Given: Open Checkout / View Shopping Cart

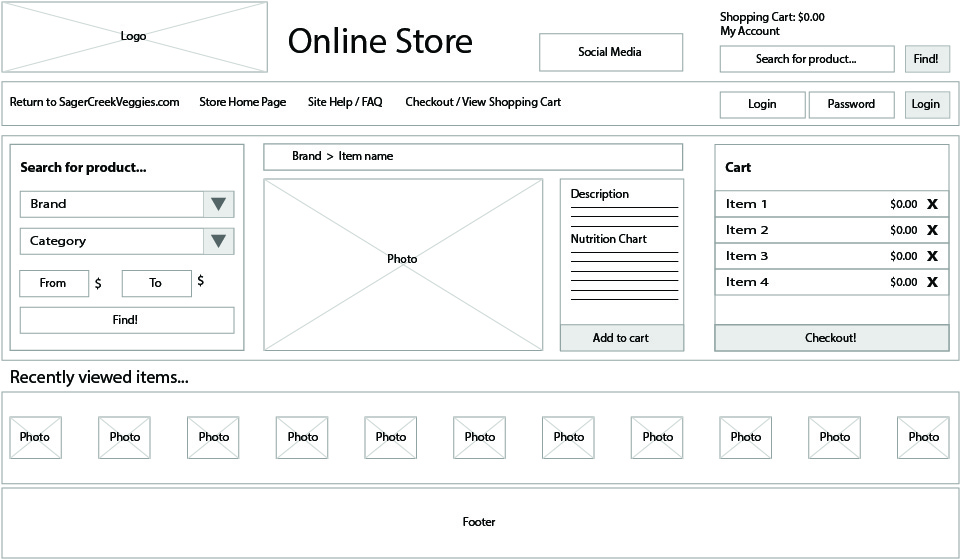Looking at the screenshot, I should coord(483,102).
